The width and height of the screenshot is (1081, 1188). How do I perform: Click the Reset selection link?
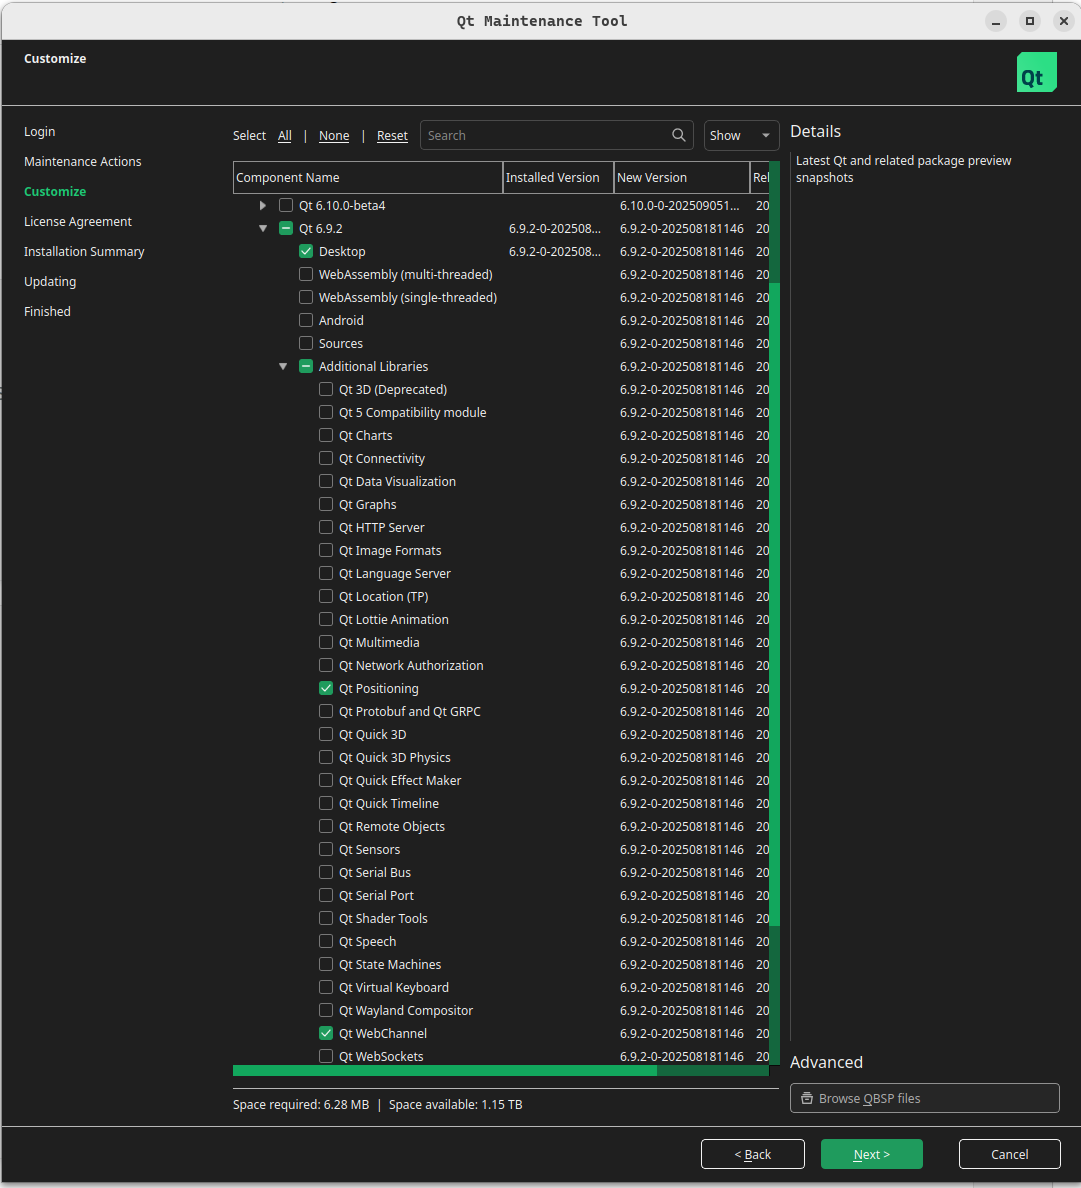(x=392, y=136)
